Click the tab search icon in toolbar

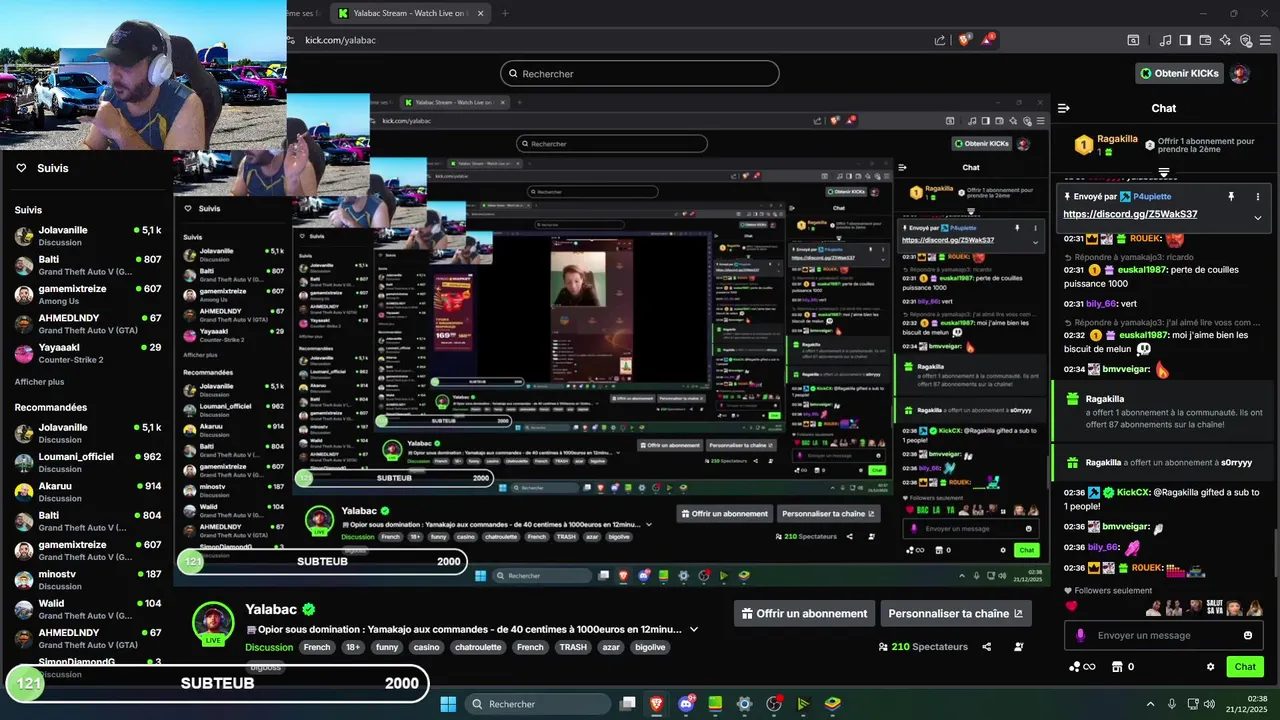coord(1133,40)
